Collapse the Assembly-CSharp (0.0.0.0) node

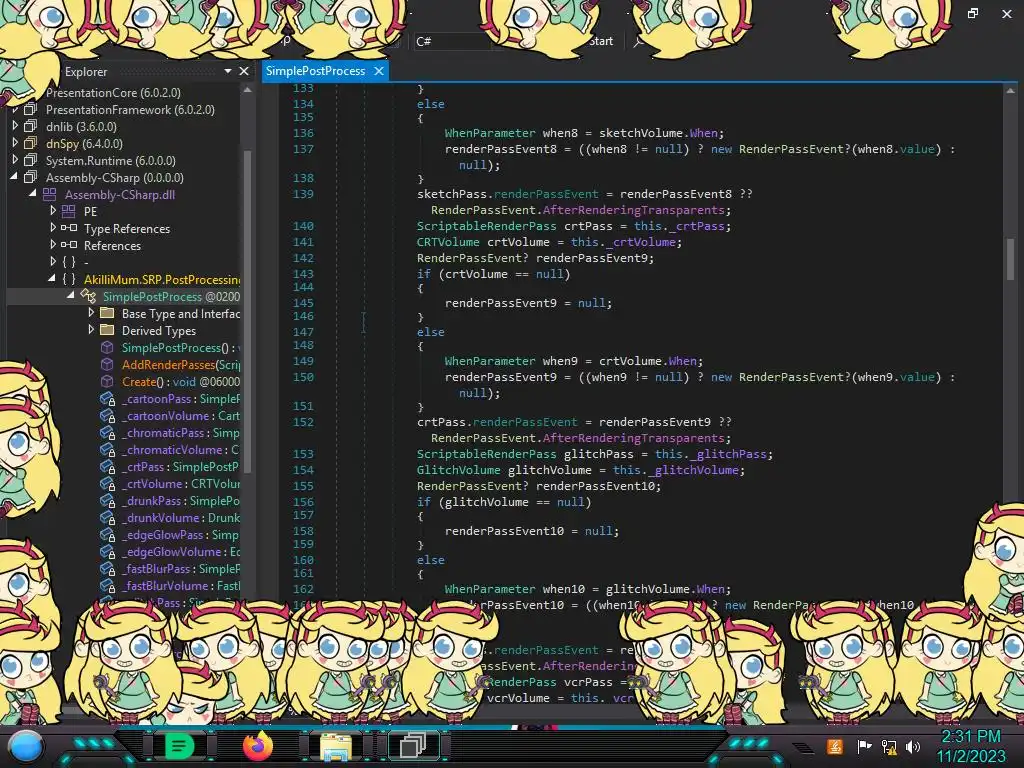click(14, 176)
